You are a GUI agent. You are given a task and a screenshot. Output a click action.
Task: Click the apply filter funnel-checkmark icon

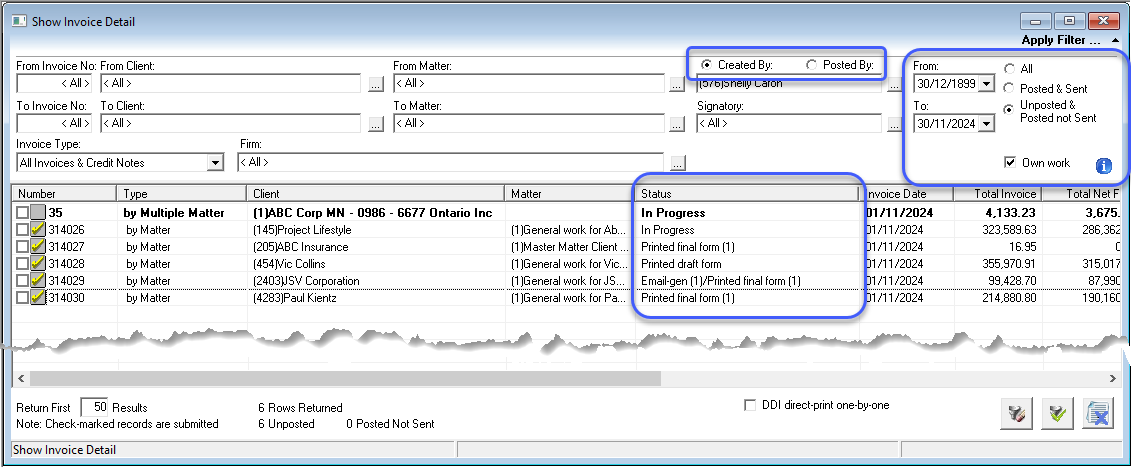point(1057,413)
